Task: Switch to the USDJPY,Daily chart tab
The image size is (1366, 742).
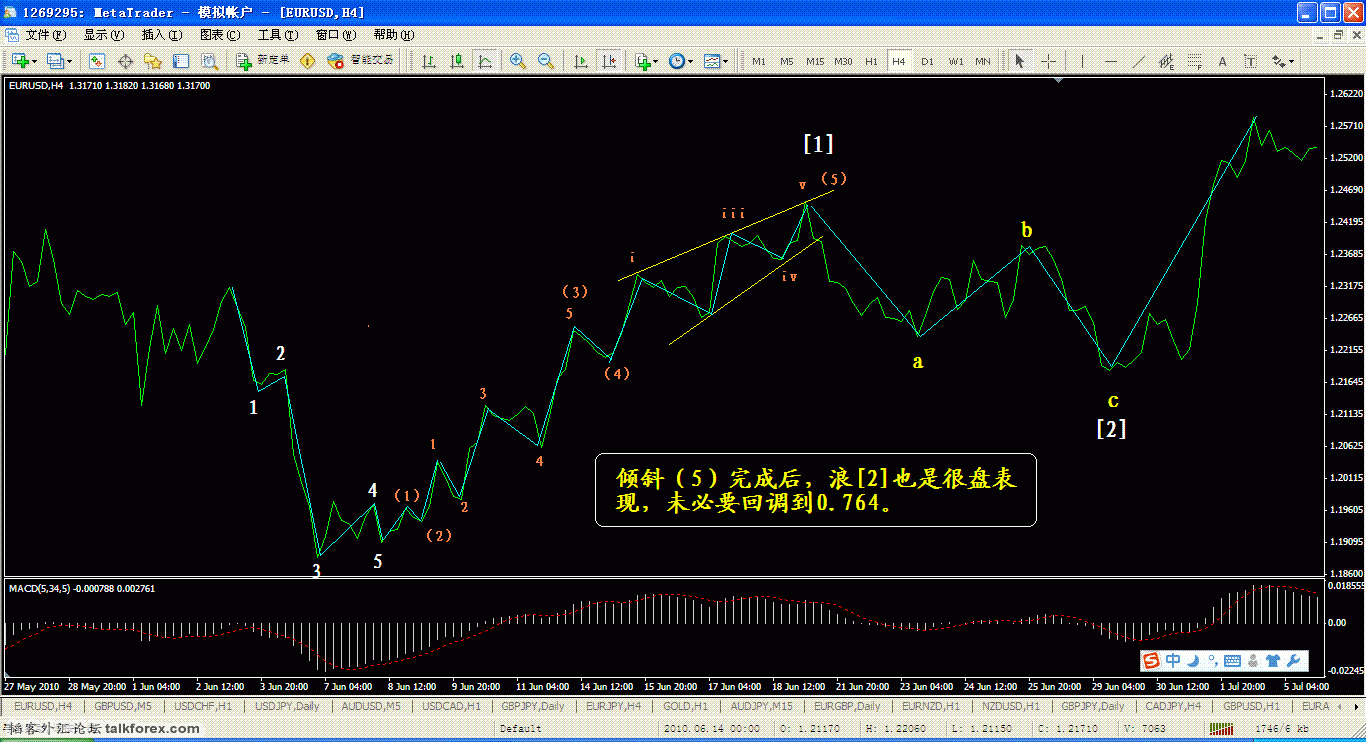Action: (x=288, y=706)
